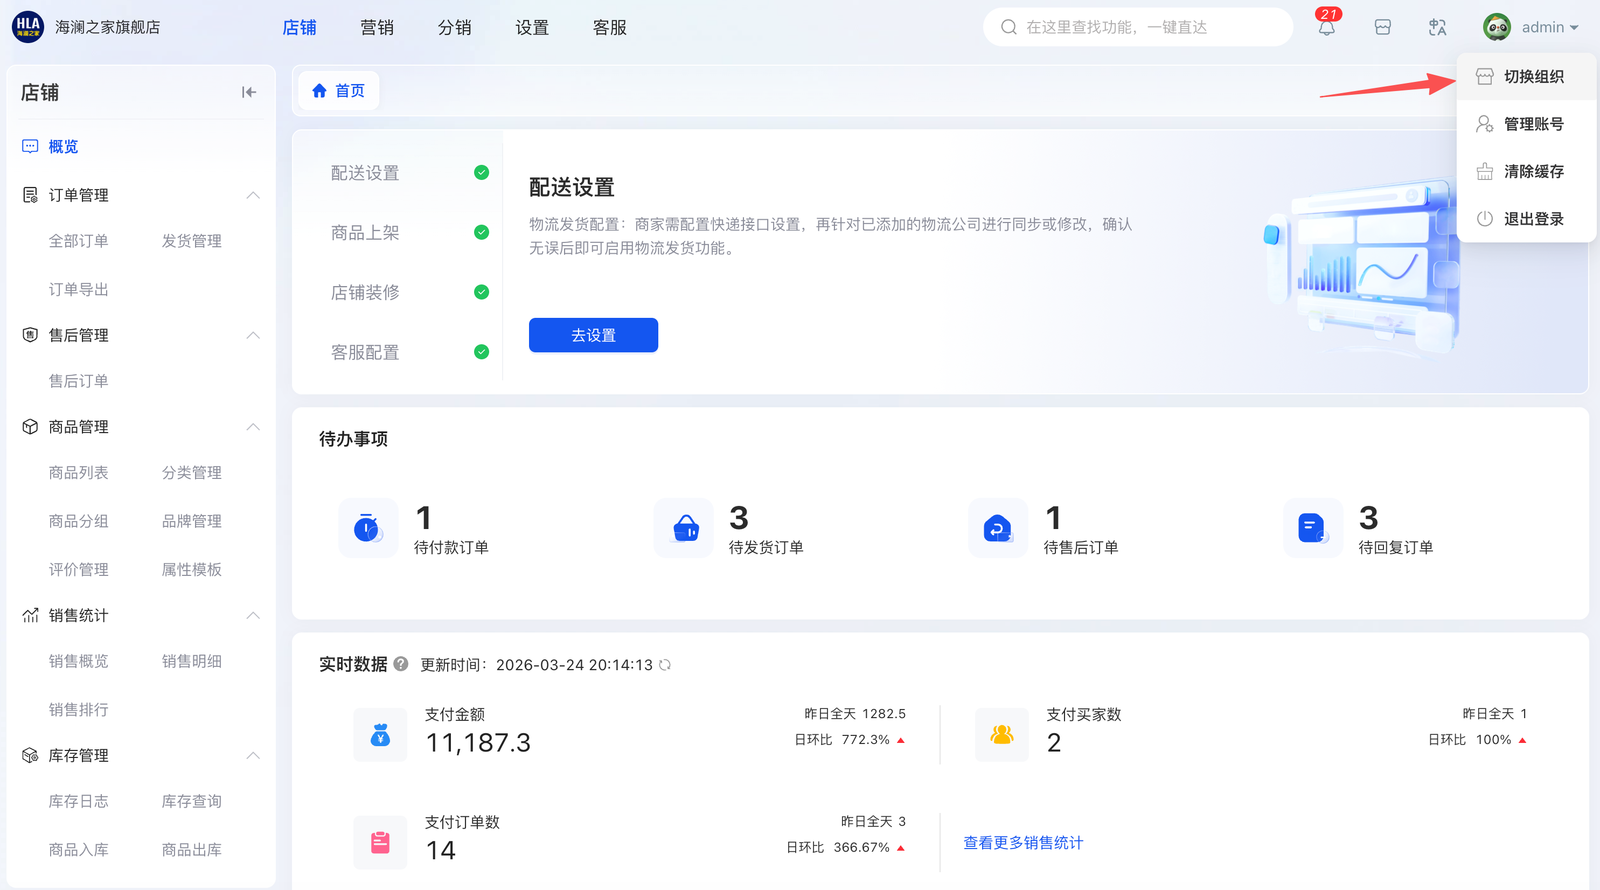Click the language translation icon
Viewport: 1600px width, 890px height.
tap(1437, 28)
